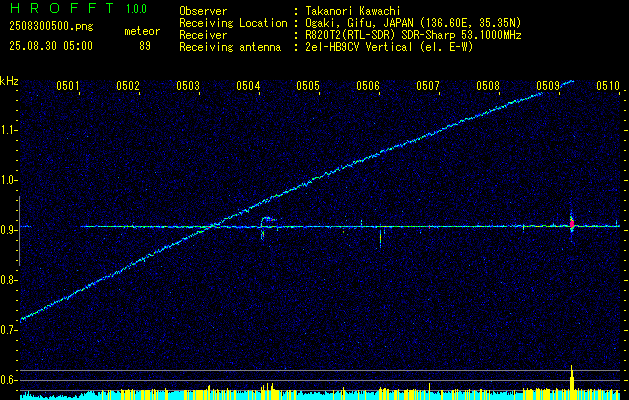The image size is (629, 400).
Task: Click frequency axis label 0.6
Action: (x=8, y=380)
